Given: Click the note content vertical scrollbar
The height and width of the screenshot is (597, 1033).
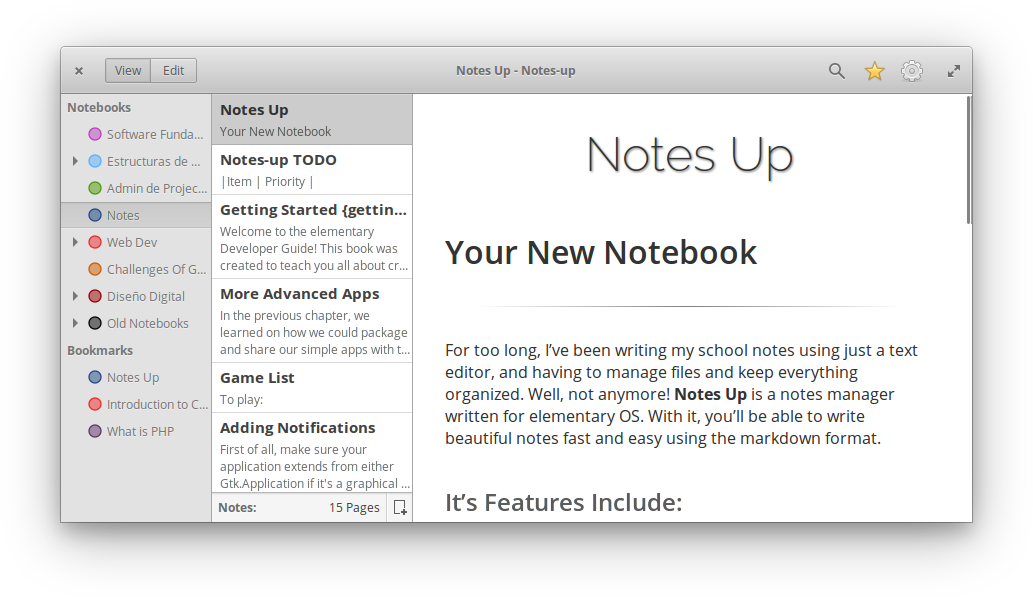Looking at the screenshot, I should (x=968, y=160).
